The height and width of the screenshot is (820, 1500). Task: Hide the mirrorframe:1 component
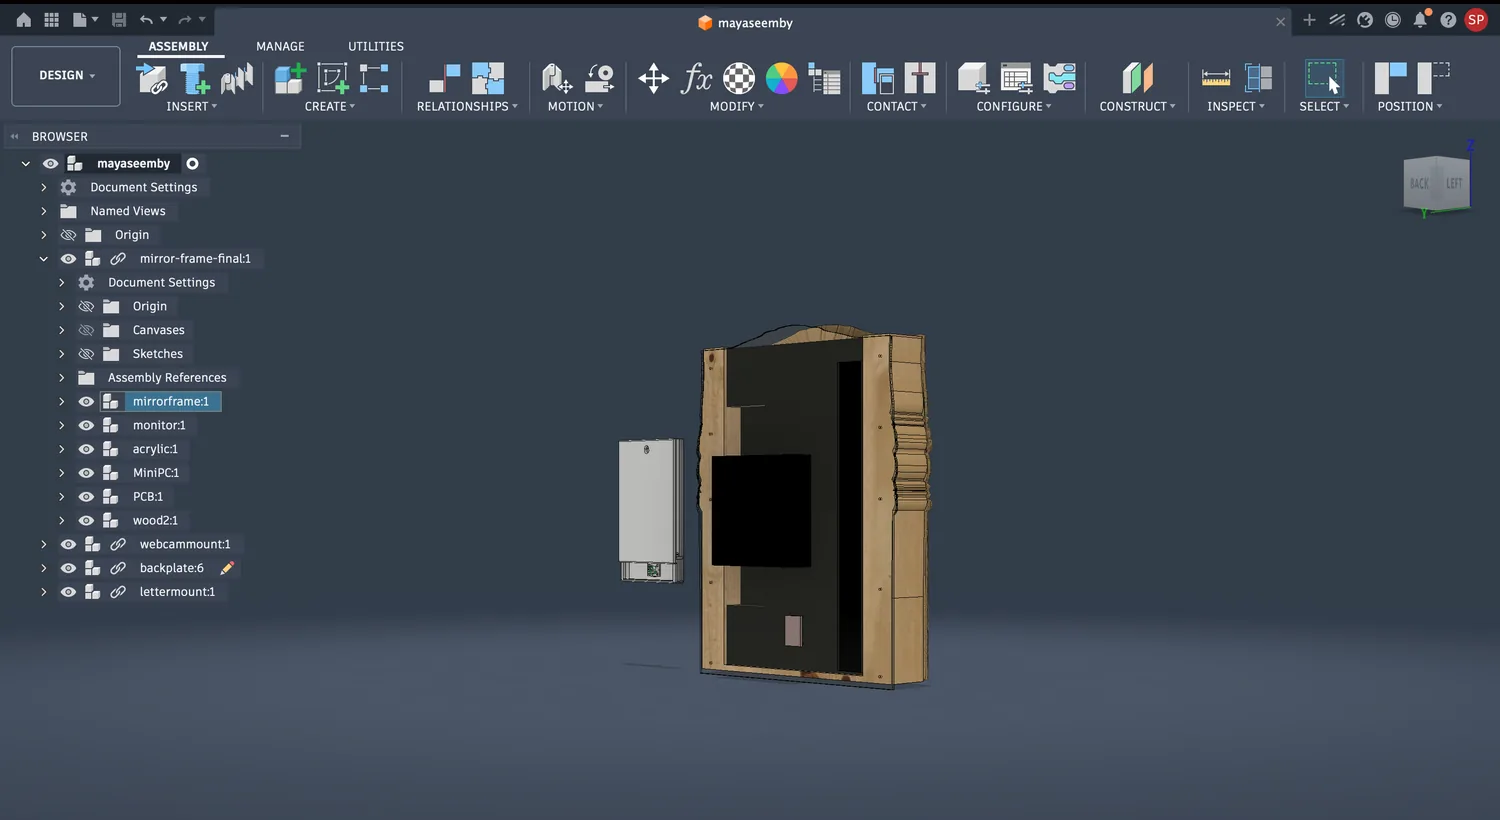[x=86, y=401]
